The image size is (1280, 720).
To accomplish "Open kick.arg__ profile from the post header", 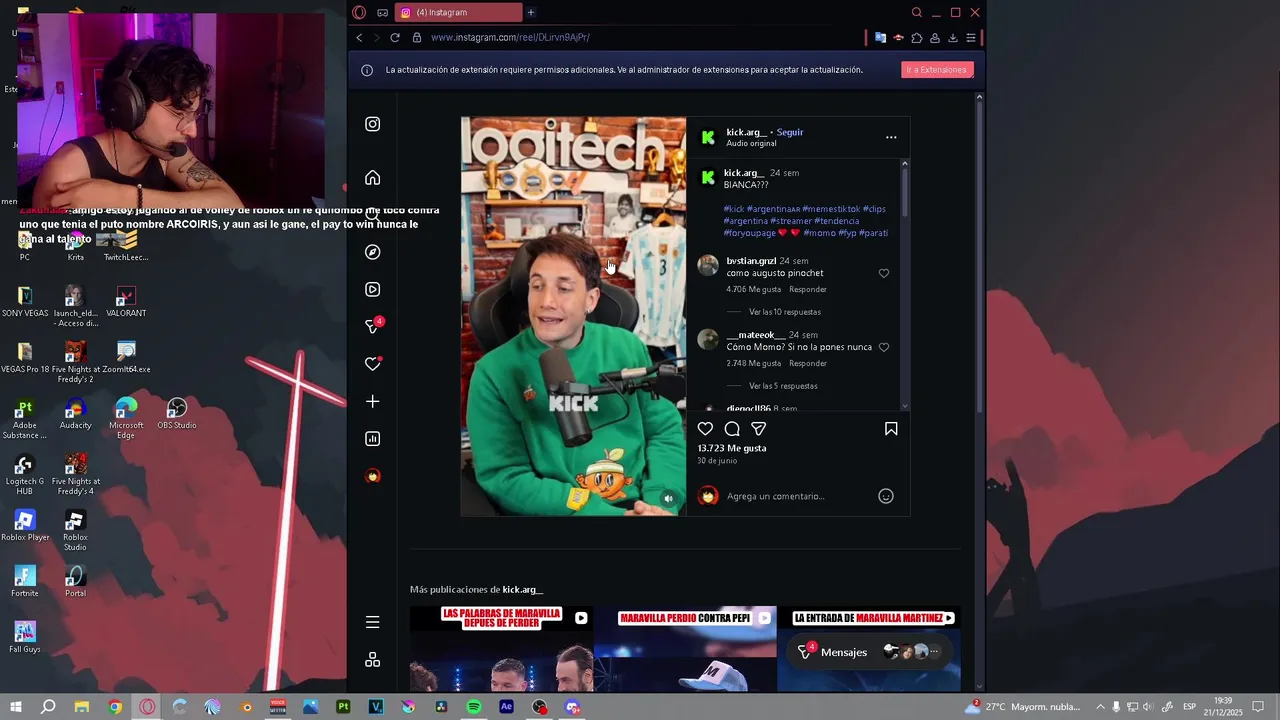I will tap(746, 132).
